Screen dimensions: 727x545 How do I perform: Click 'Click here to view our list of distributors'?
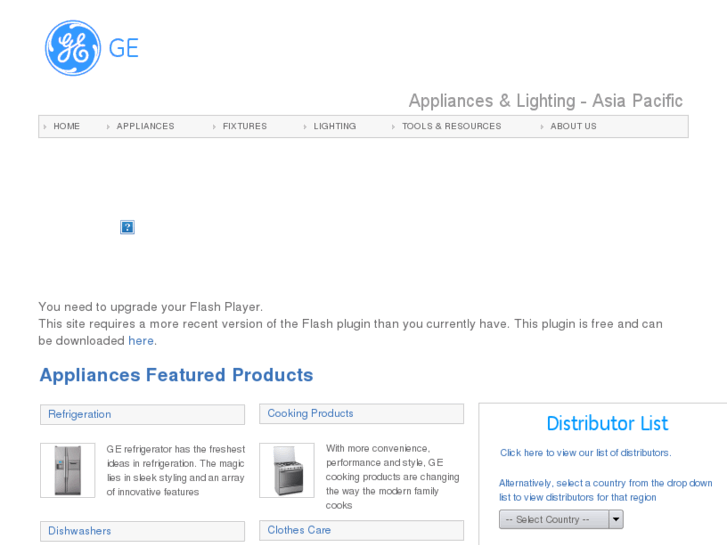point(585,453)
